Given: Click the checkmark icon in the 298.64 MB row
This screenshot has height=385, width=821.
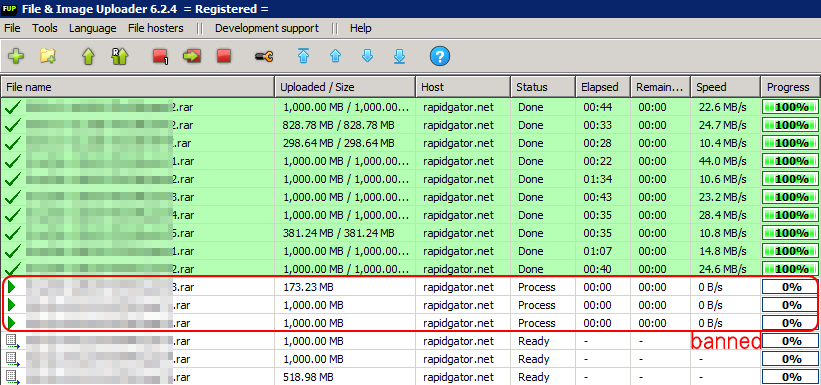Looking at the screenshot, I should pos(13,143).
